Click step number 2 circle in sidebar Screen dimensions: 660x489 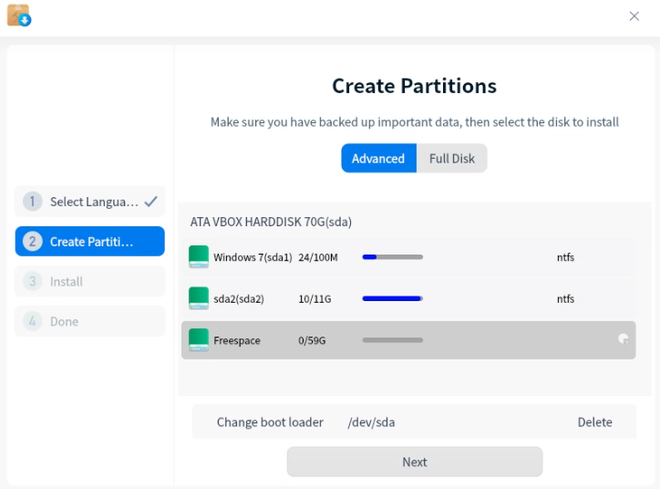tap(32, 242)
